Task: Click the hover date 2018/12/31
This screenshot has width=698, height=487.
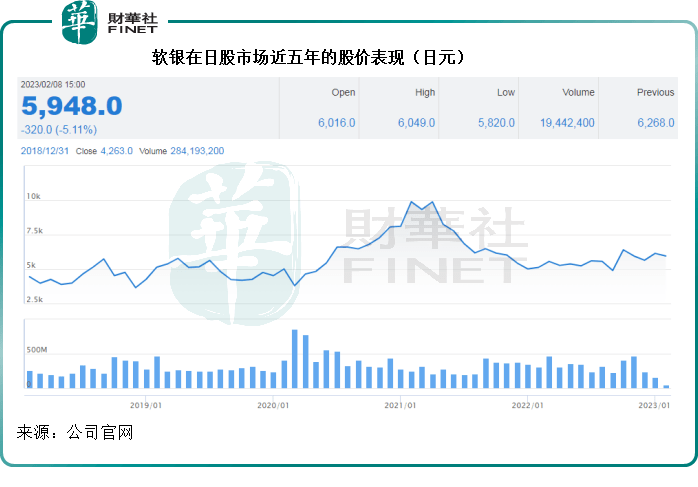Action: pos(45,151)
